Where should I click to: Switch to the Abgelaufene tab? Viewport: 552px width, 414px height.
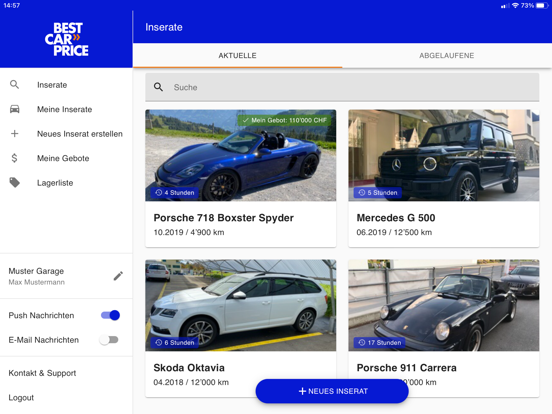click(446, 56)
